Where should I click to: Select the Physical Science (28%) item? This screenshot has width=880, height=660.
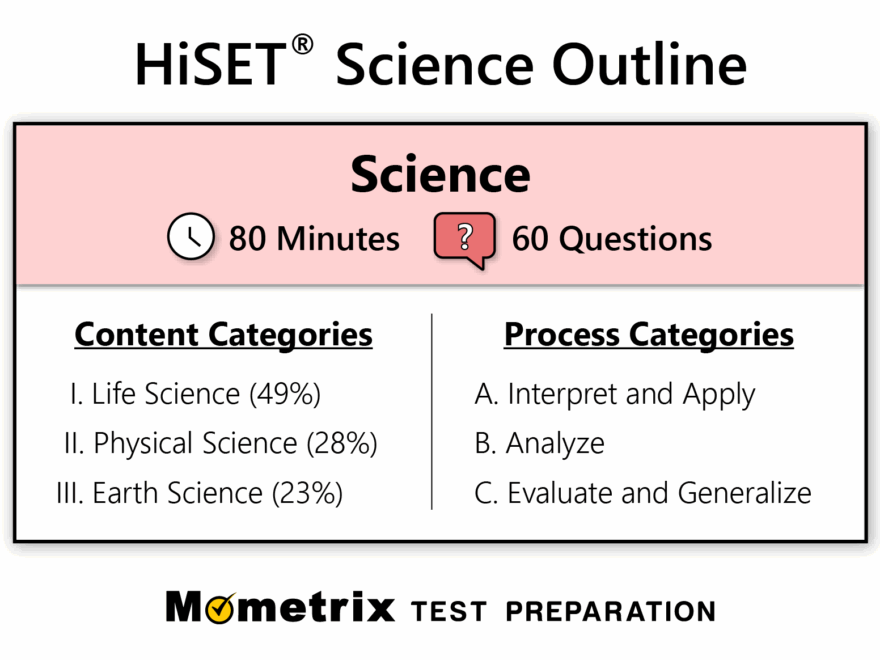pos(220,443)
